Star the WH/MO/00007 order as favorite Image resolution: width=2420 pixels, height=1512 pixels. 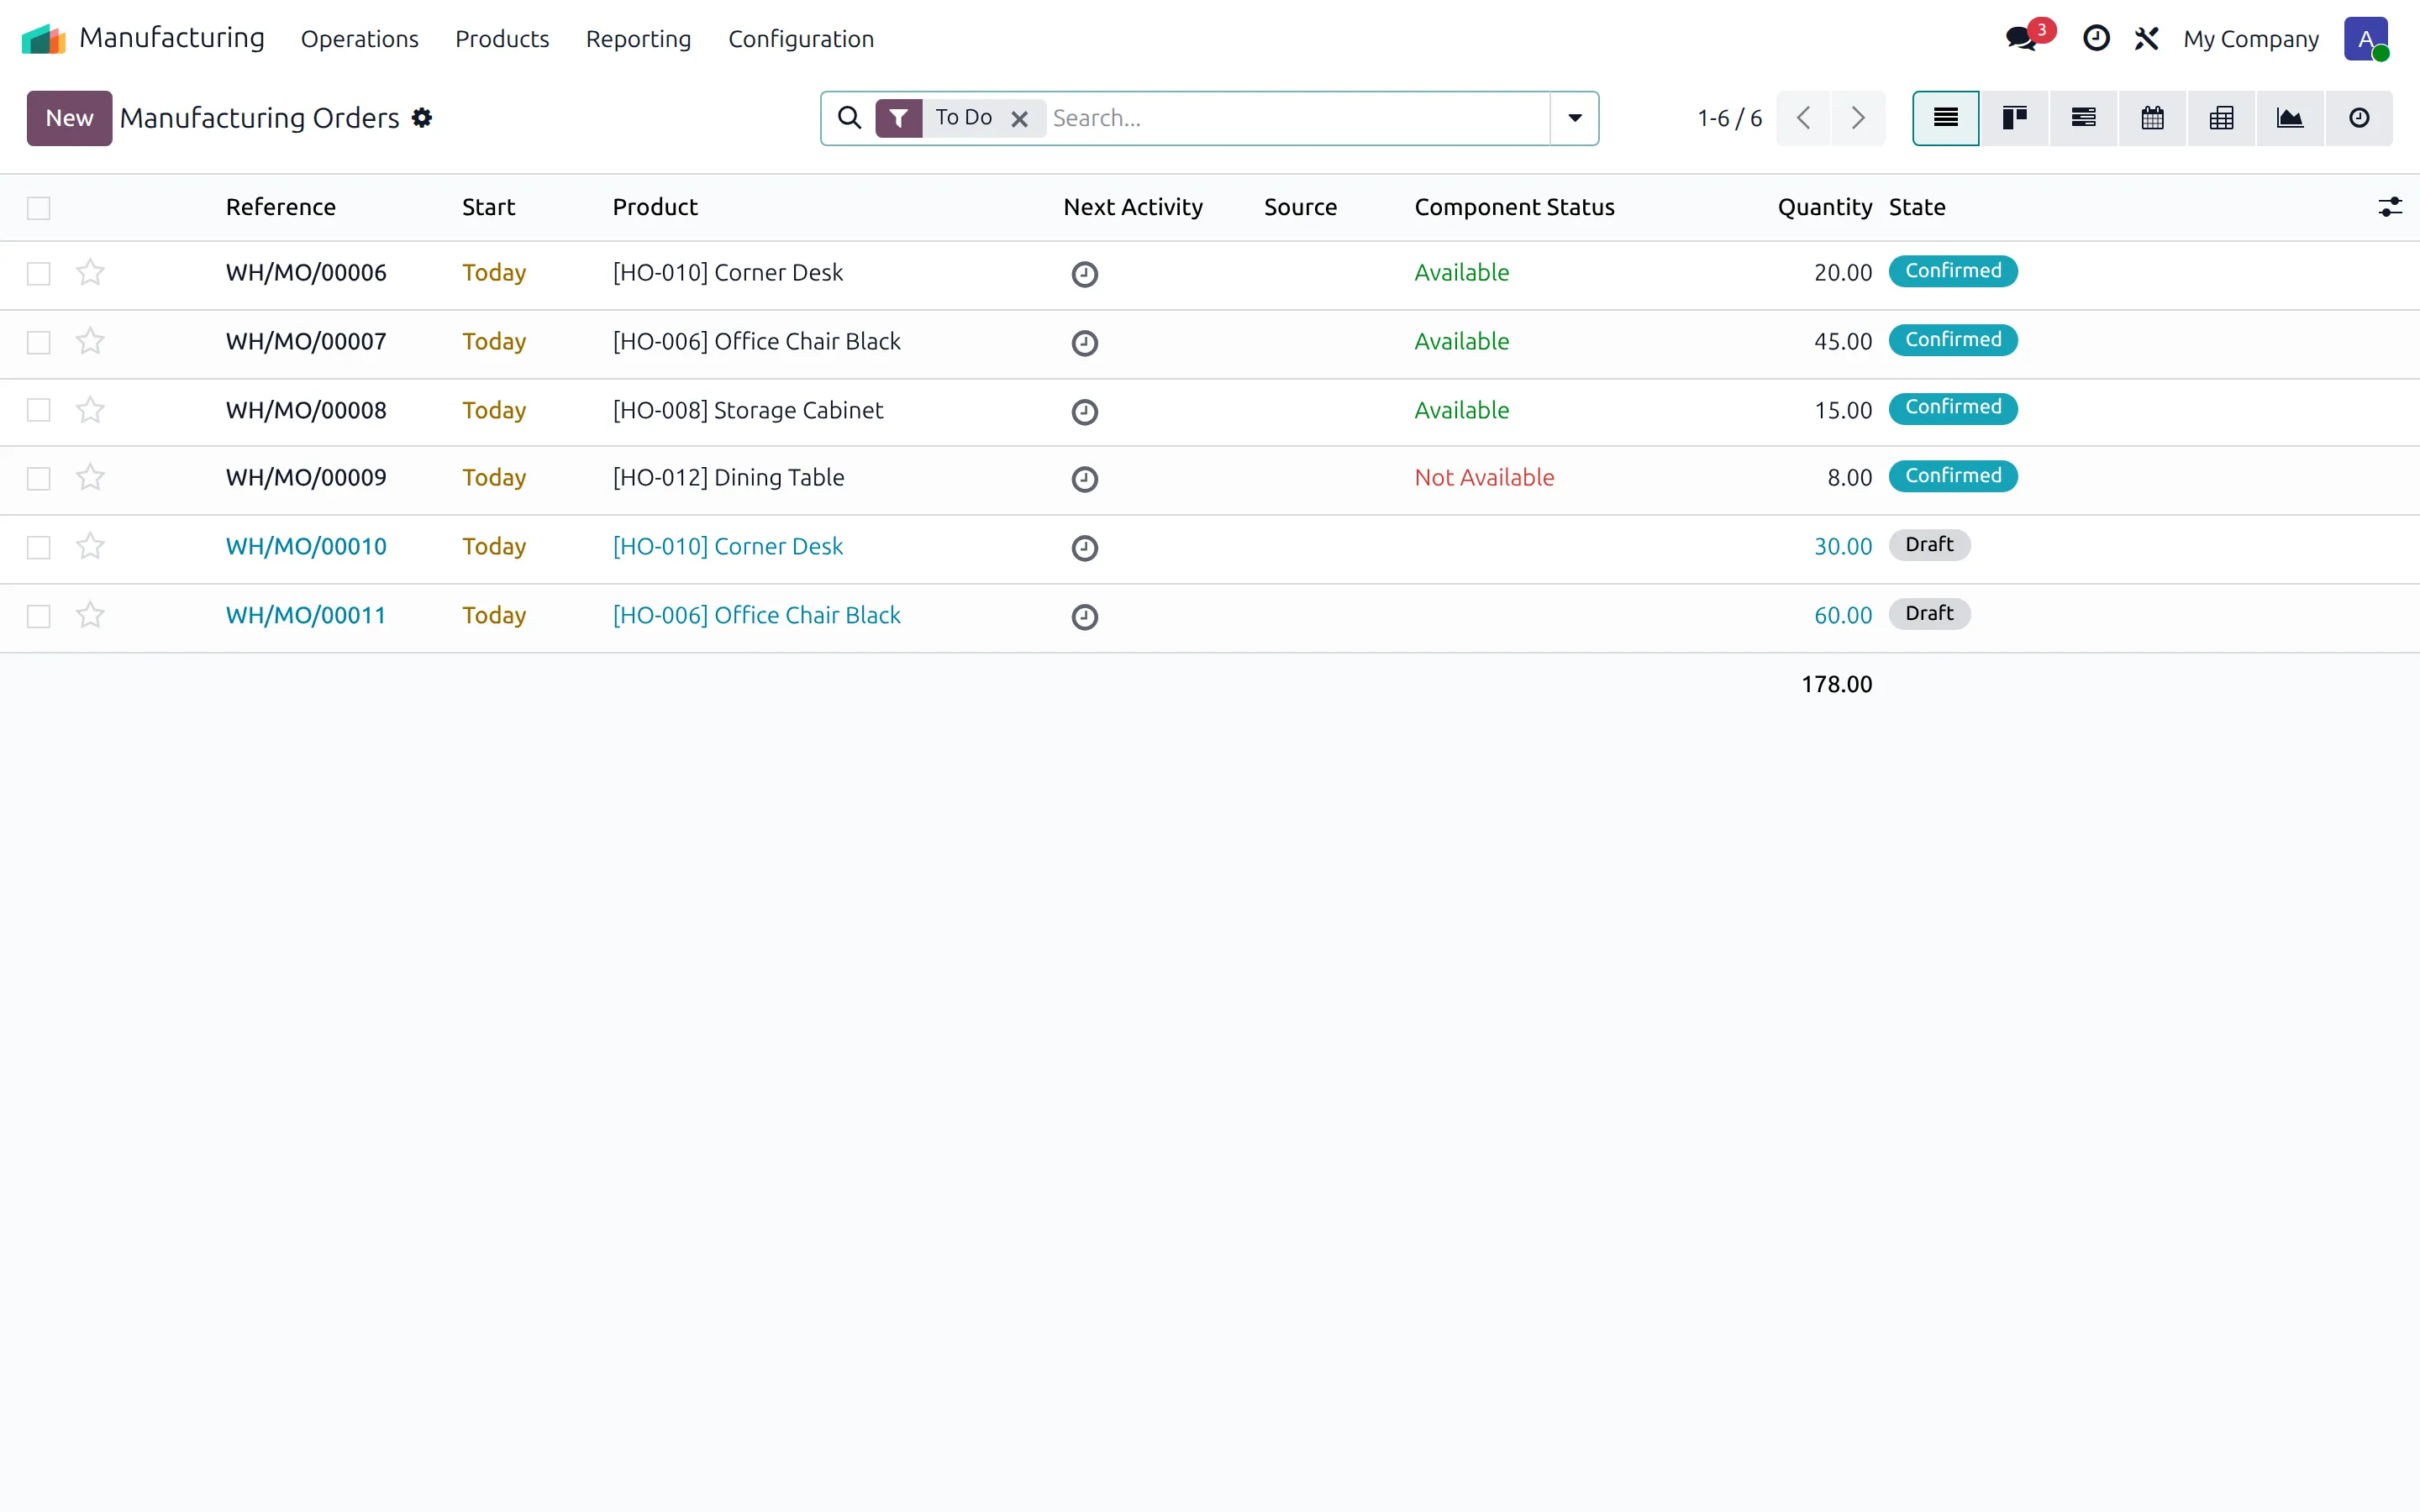click(x=90, y=341)
